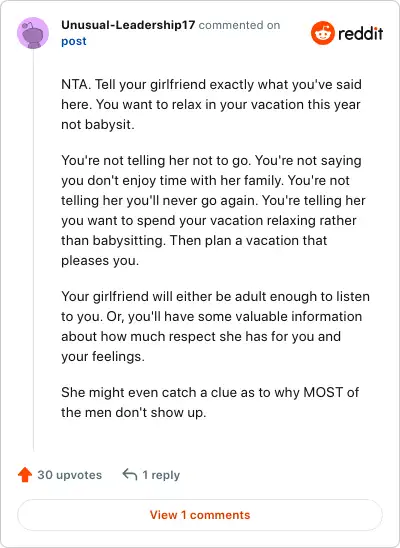Screen dimensions: 400x548
Task: Click the reddit wordmark text
Action: point(361,34)
